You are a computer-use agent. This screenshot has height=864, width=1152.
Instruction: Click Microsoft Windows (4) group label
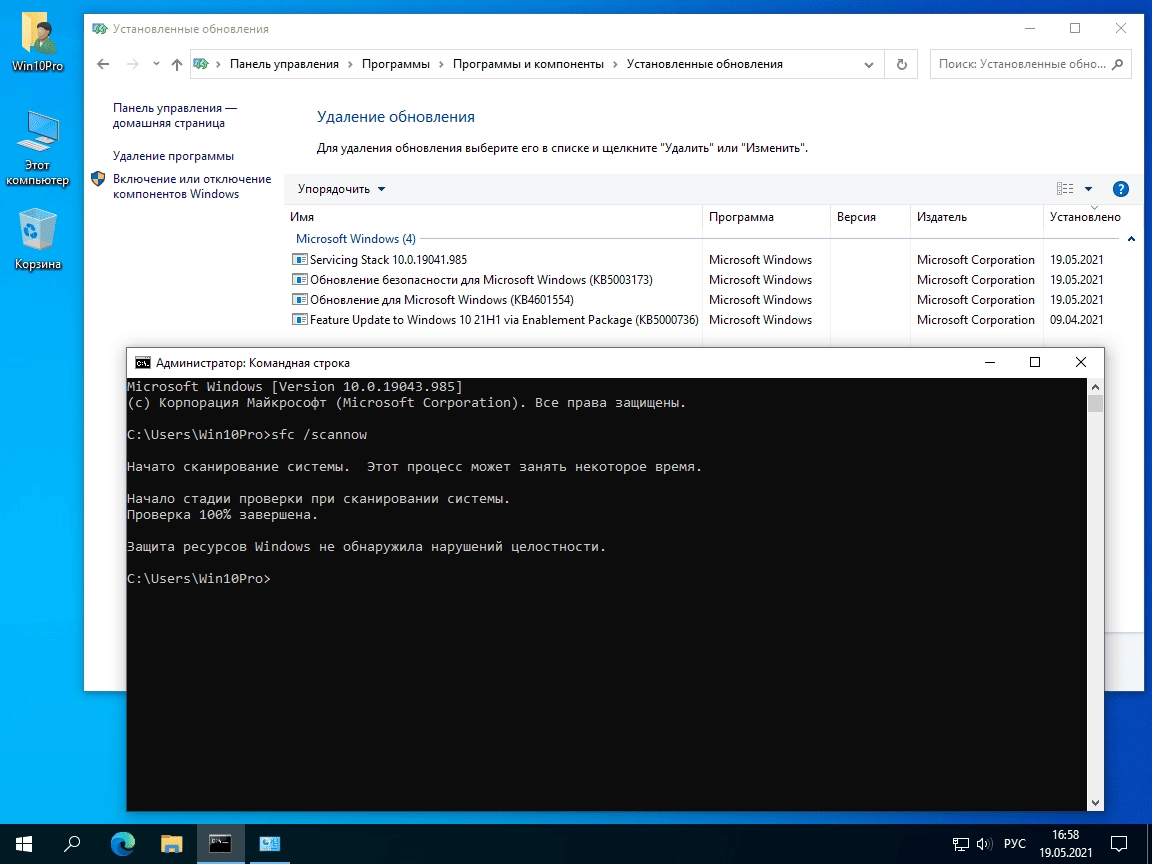tap(356, 239)
